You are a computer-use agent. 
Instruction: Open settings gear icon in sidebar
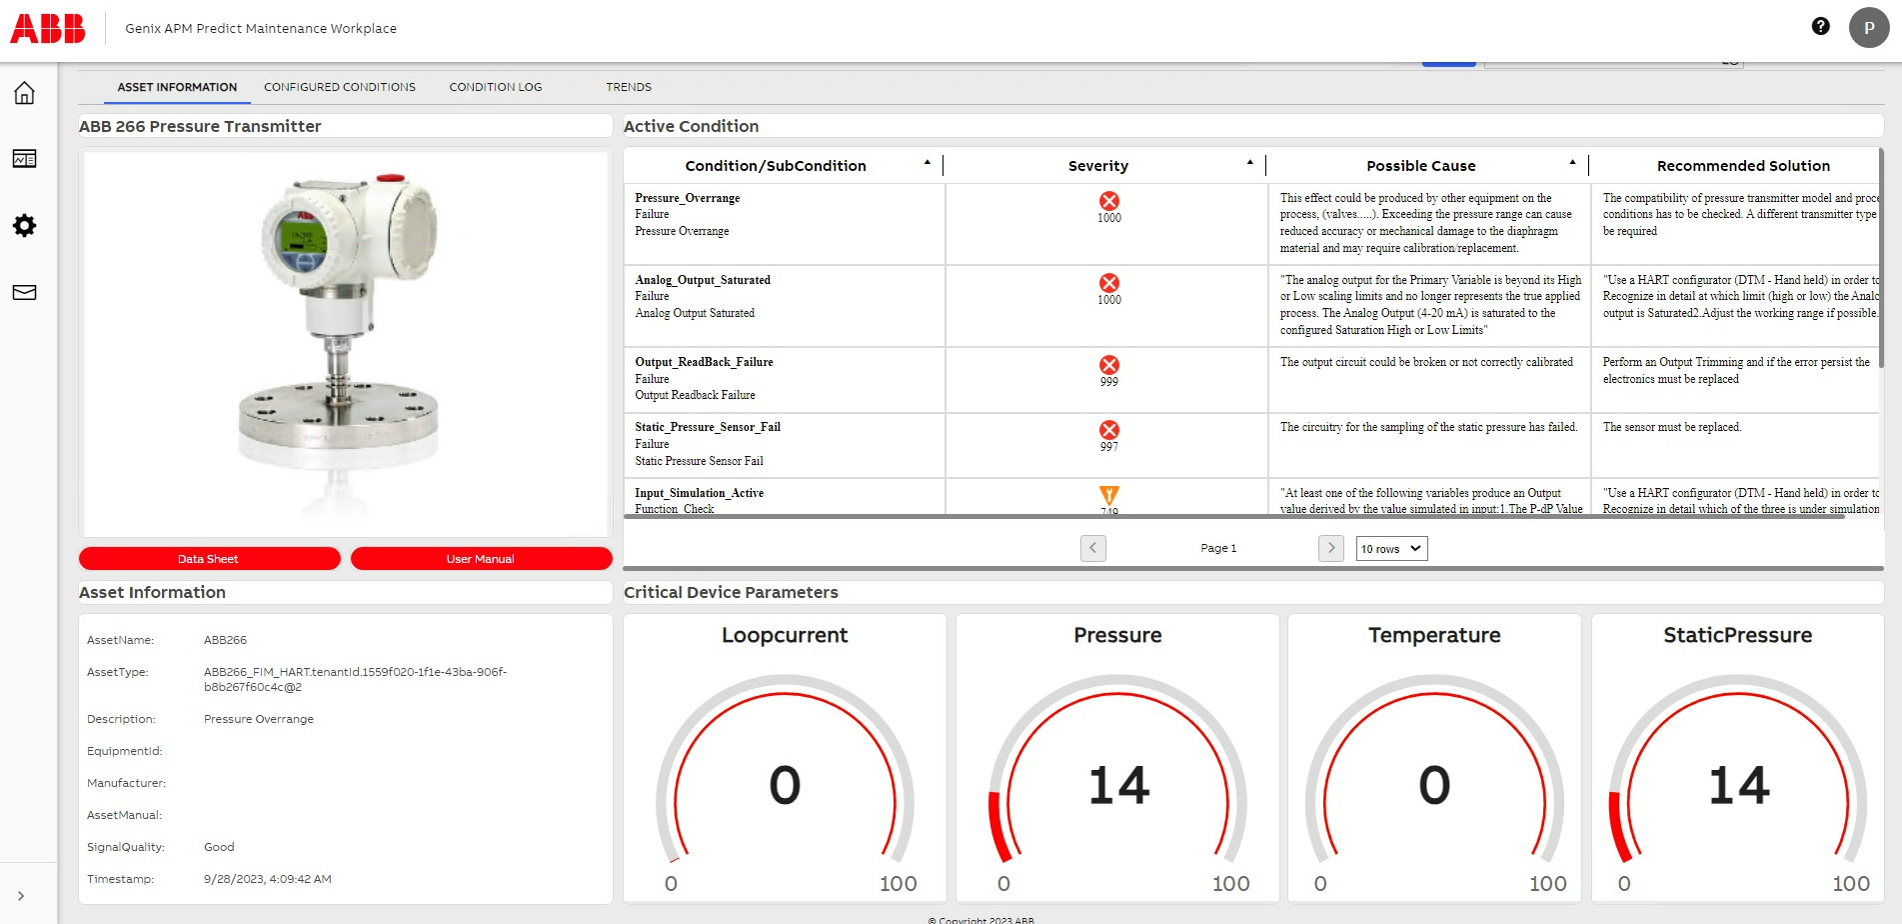tap(24, 226)
